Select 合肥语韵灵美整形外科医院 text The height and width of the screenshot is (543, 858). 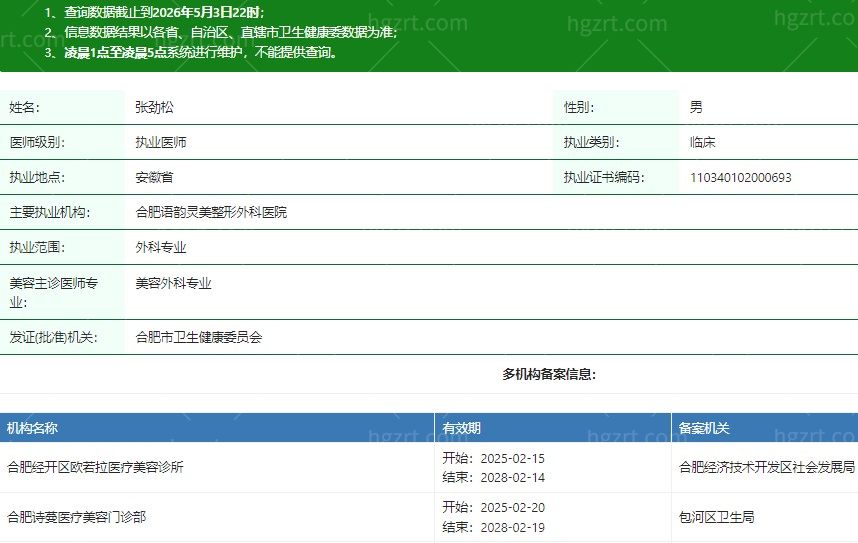(211, 212)
